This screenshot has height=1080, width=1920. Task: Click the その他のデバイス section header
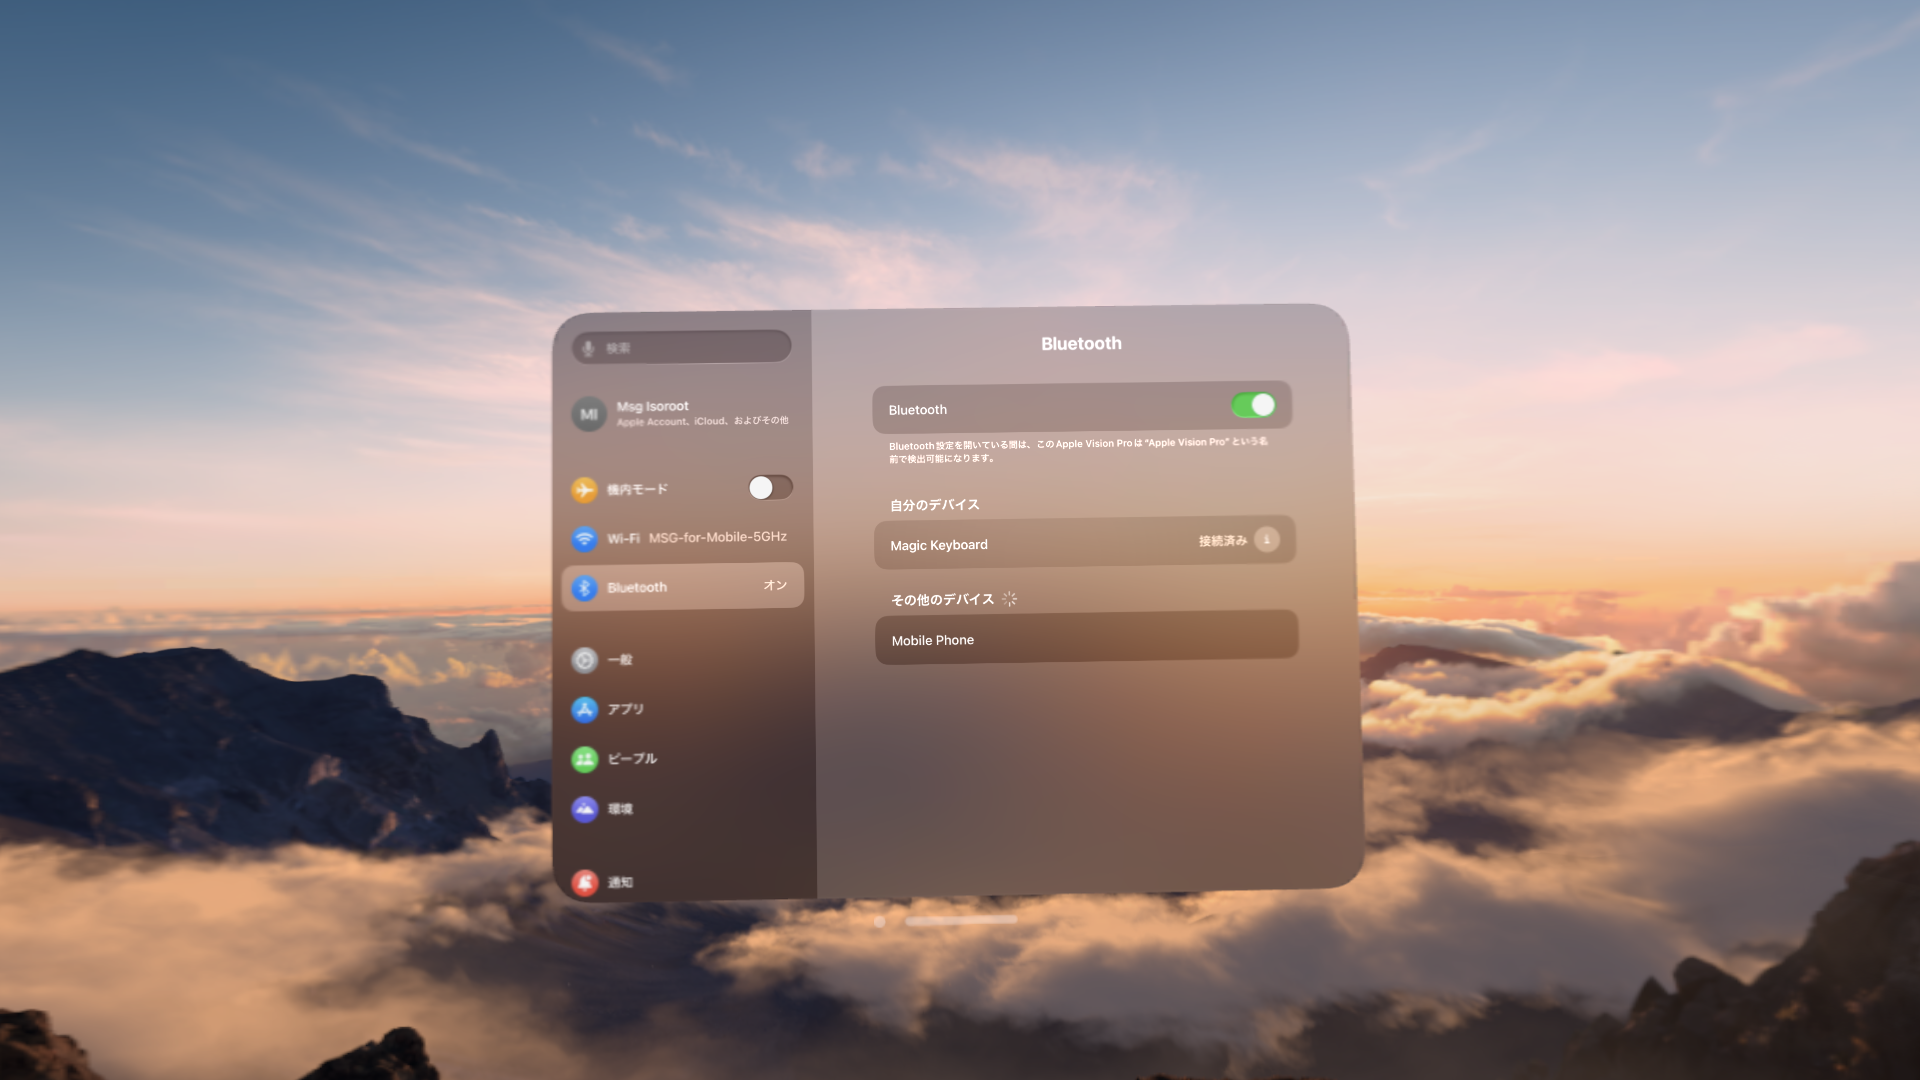click(943, 600)
